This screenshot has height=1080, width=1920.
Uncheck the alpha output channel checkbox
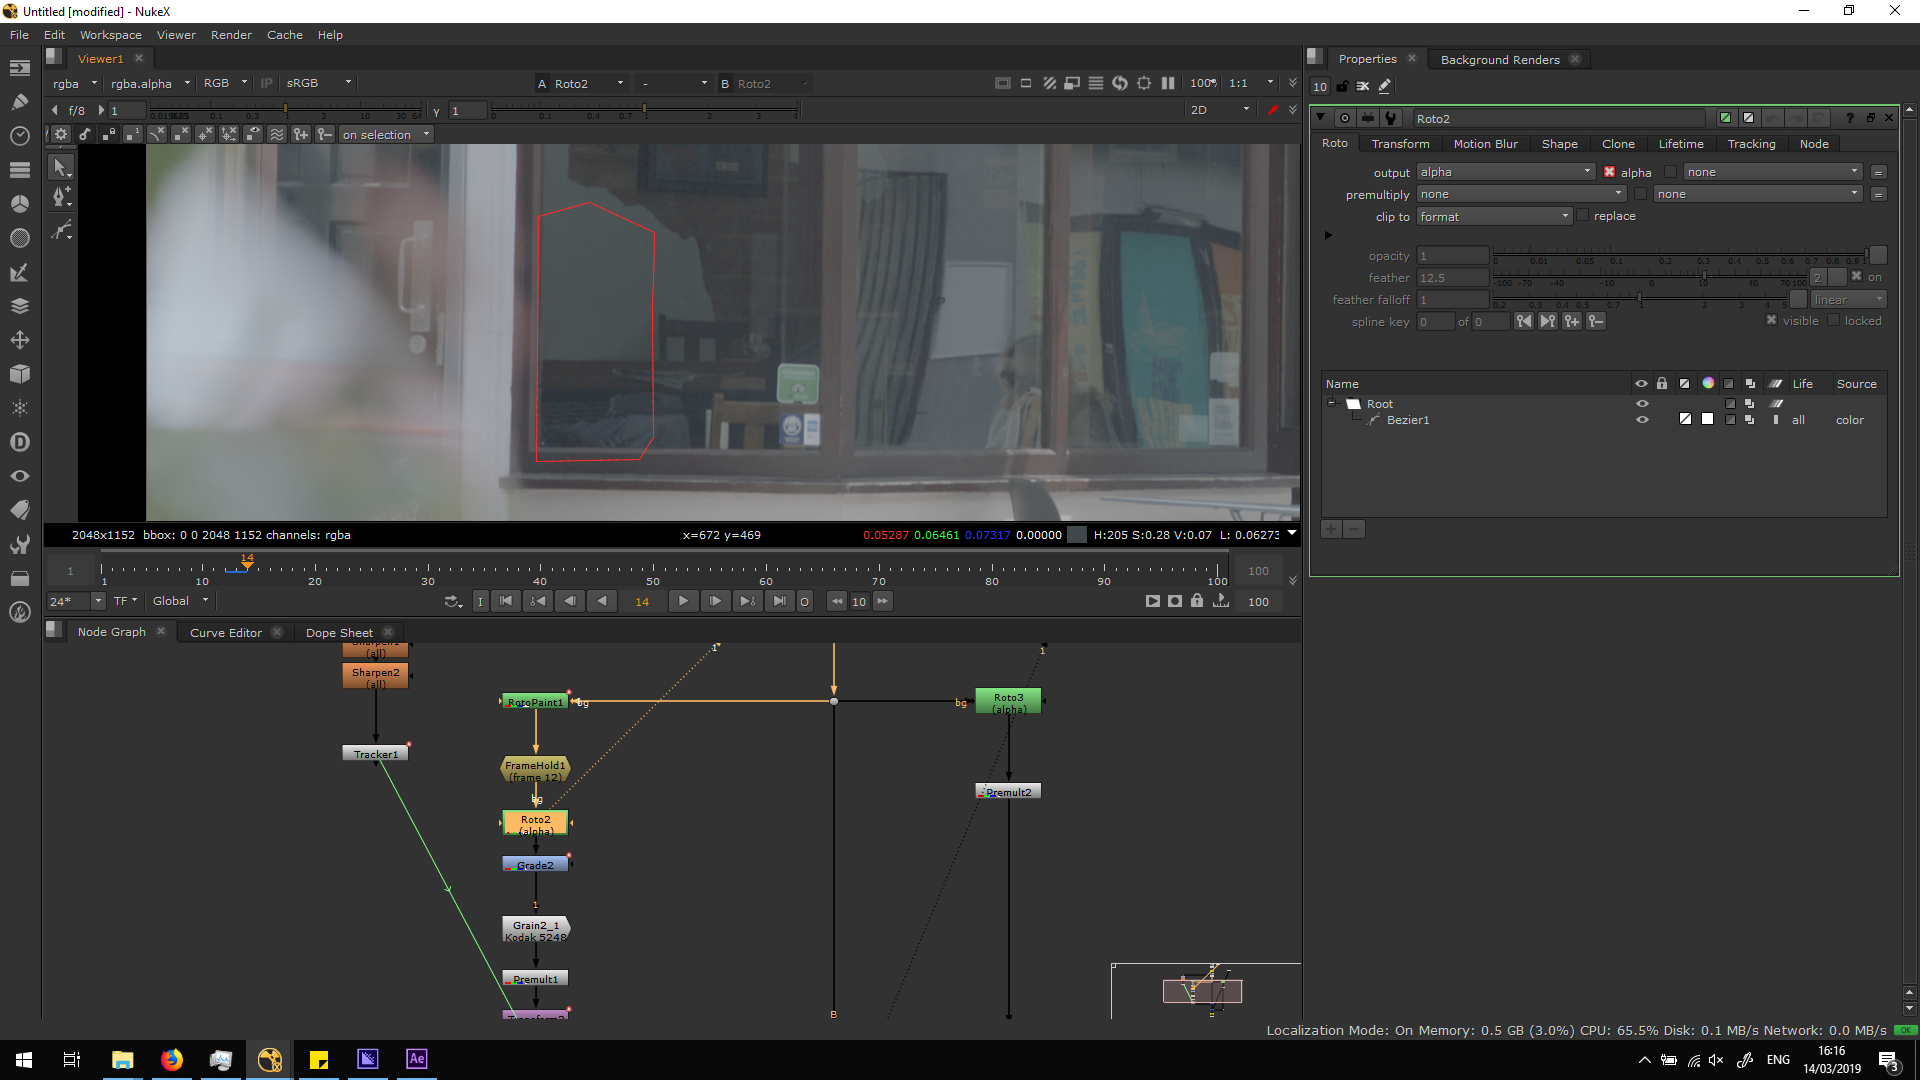pos(1609,172)
